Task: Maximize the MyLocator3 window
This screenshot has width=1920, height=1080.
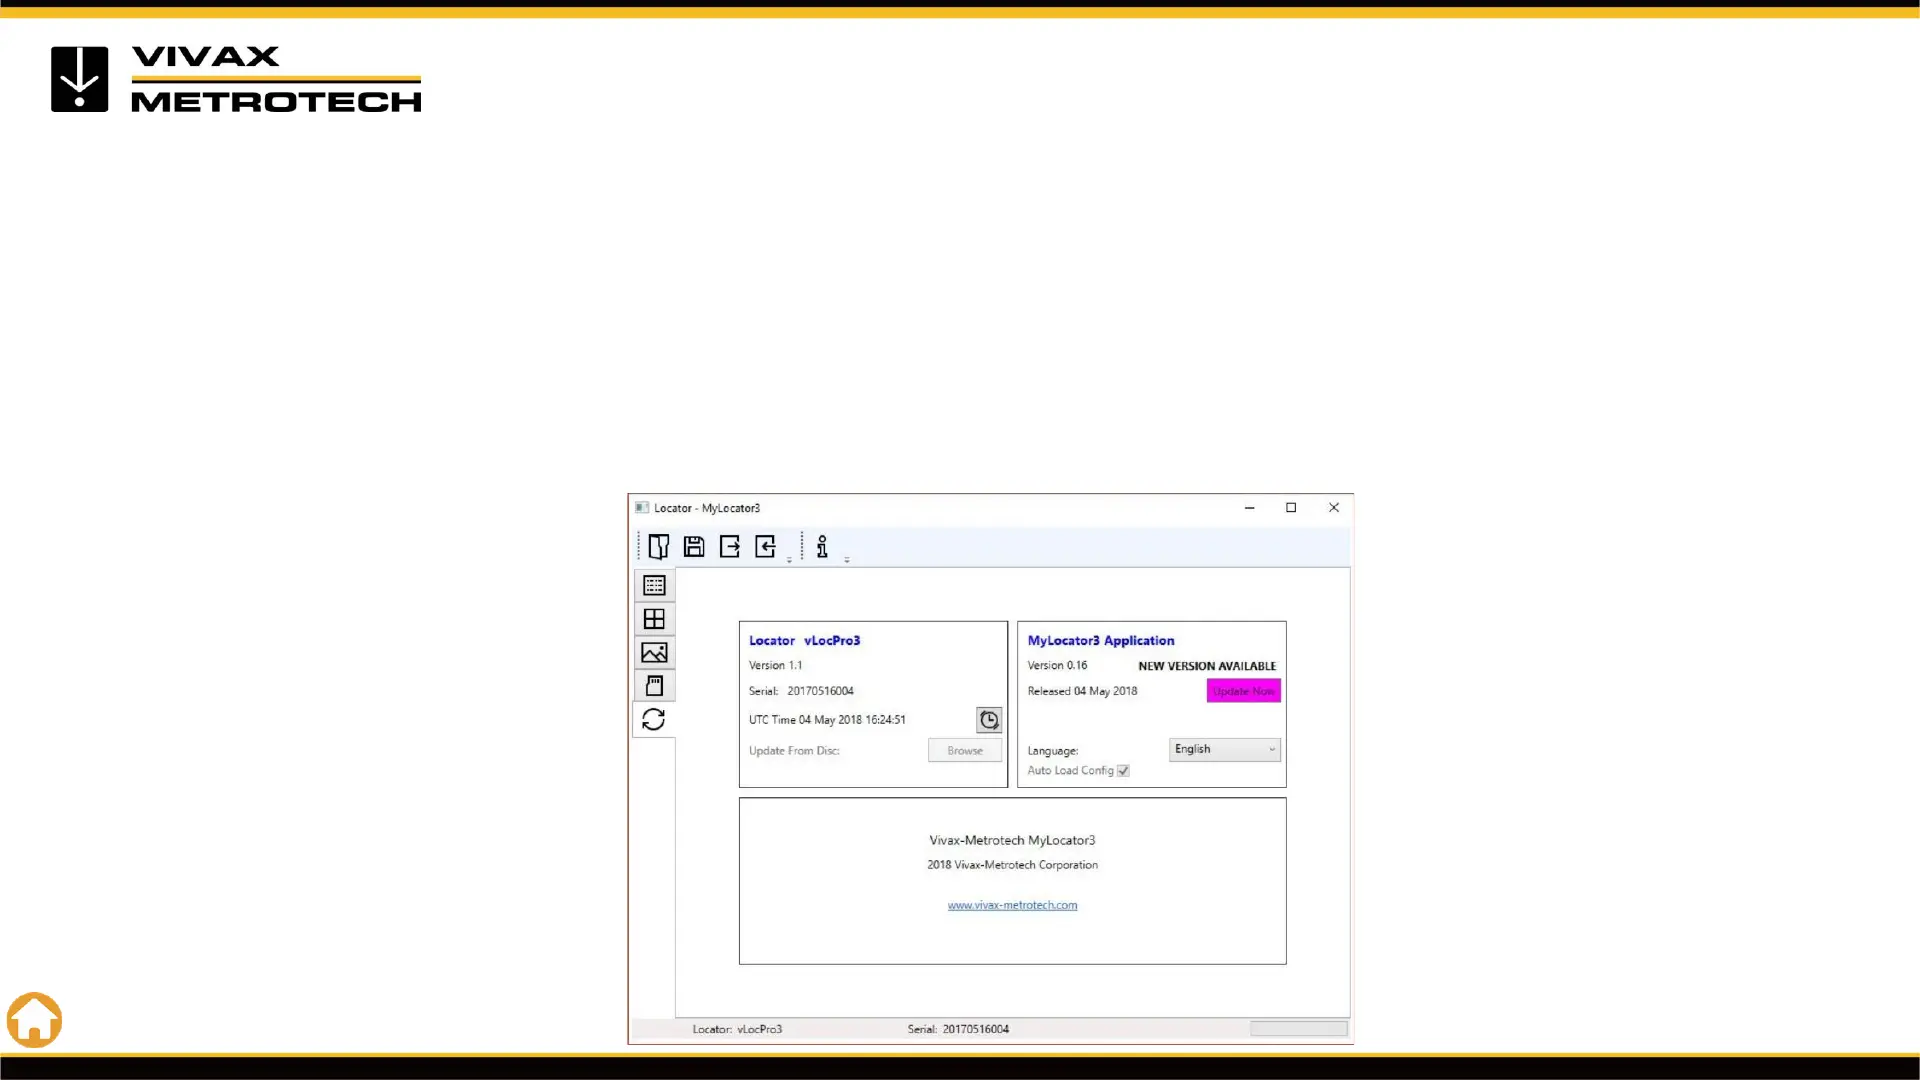Action: click(1291, 508)
